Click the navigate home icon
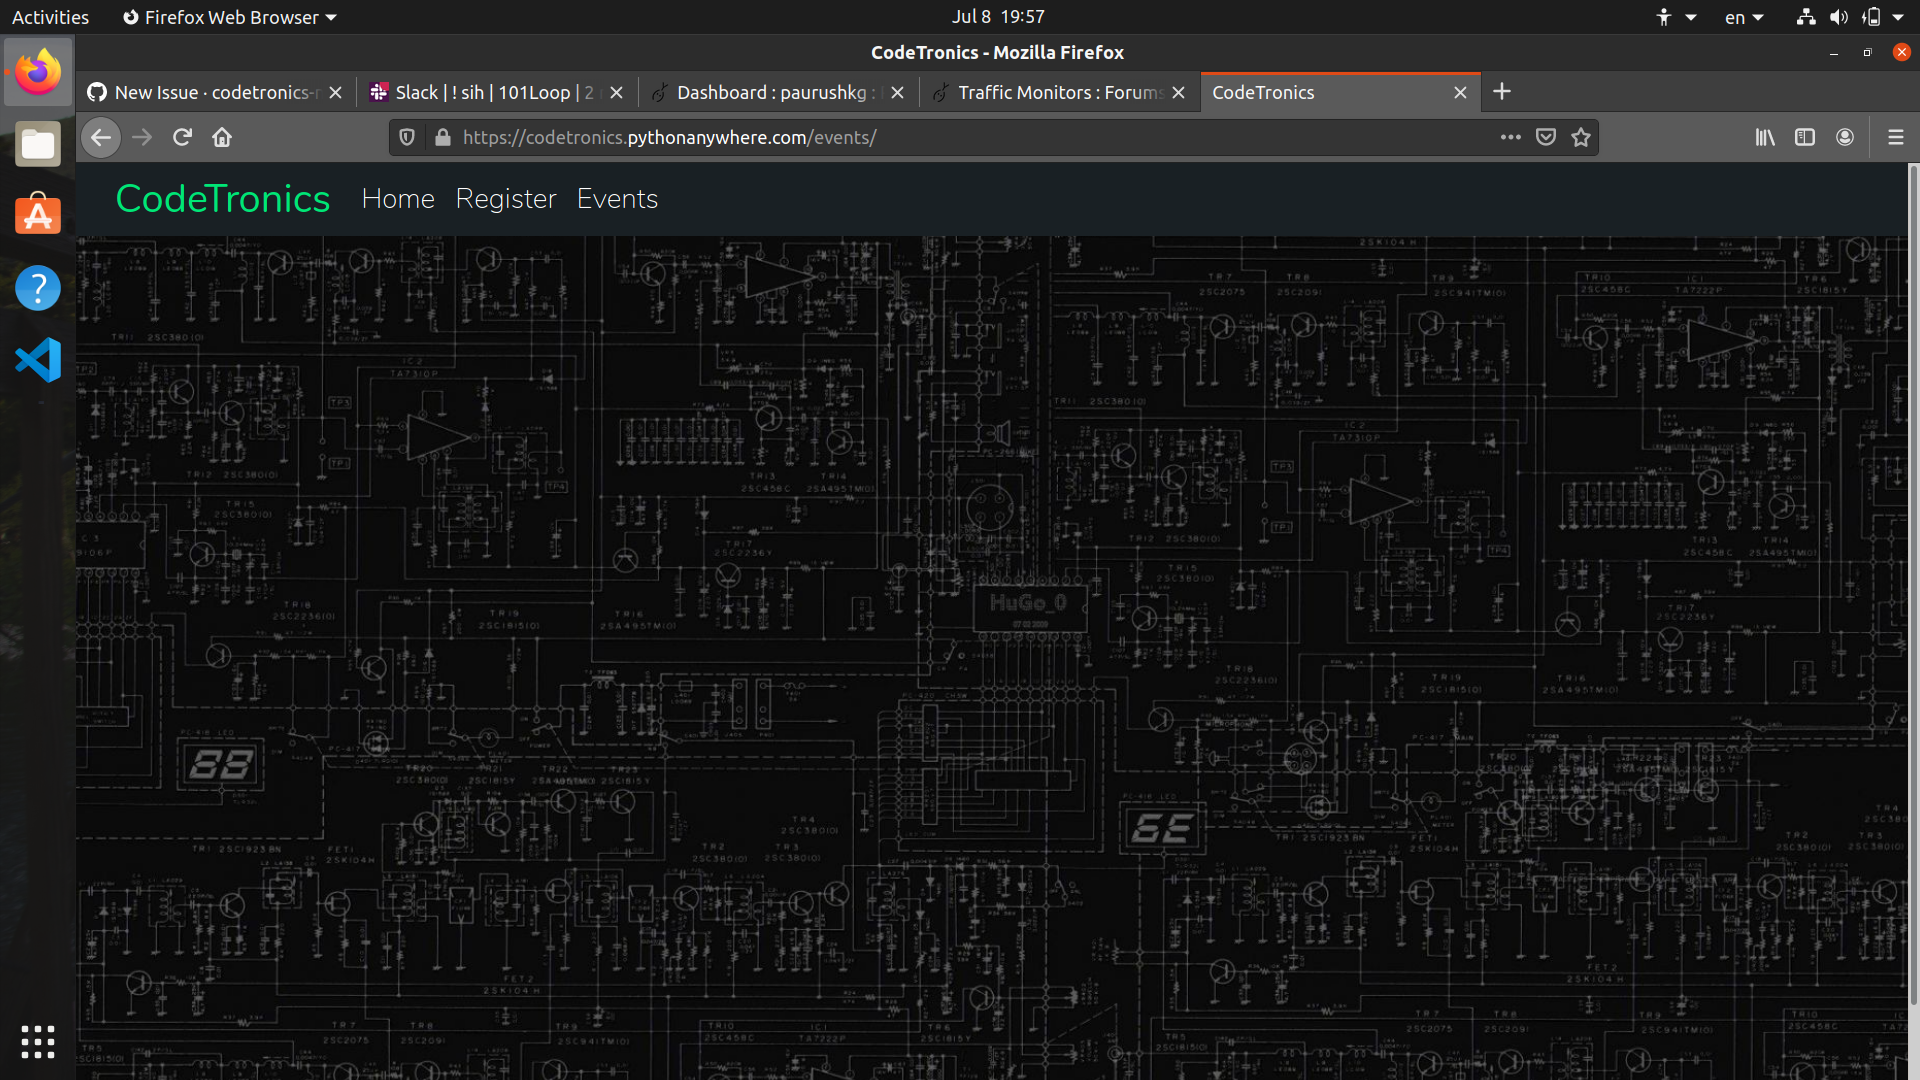 pos(221,137)
